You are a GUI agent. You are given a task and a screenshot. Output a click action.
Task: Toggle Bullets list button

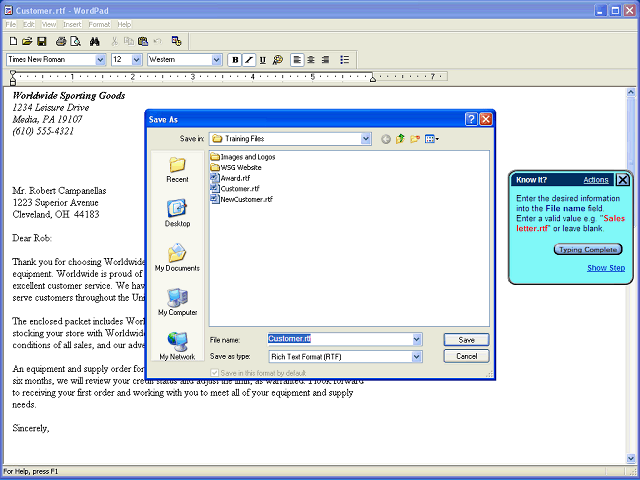tap(344, 60)
